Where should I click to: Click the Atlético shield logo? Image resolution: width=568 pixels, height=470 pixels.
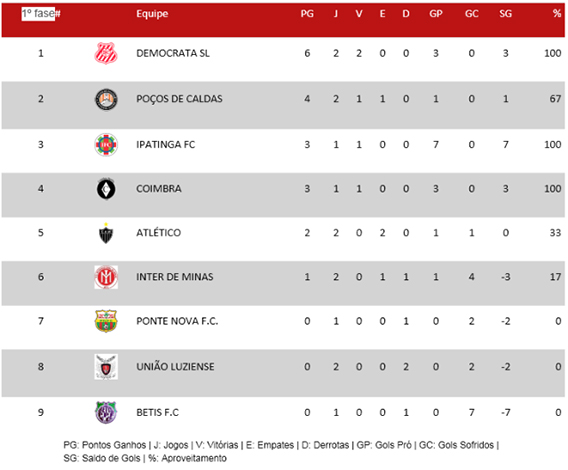[x=106, y=233]
